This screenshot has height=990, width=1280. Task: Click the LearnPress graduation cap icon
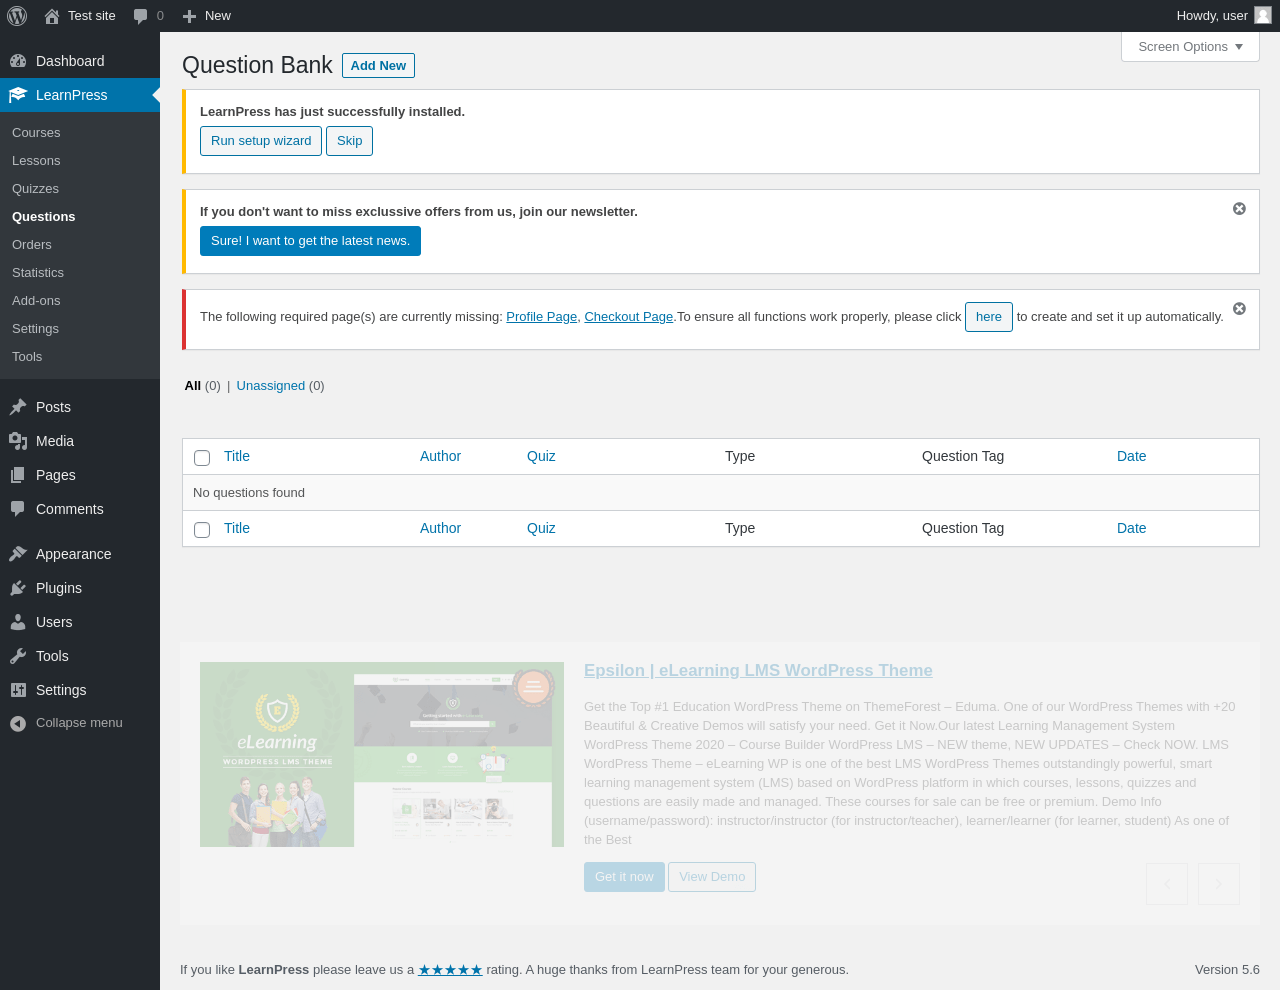coord(18,95)
